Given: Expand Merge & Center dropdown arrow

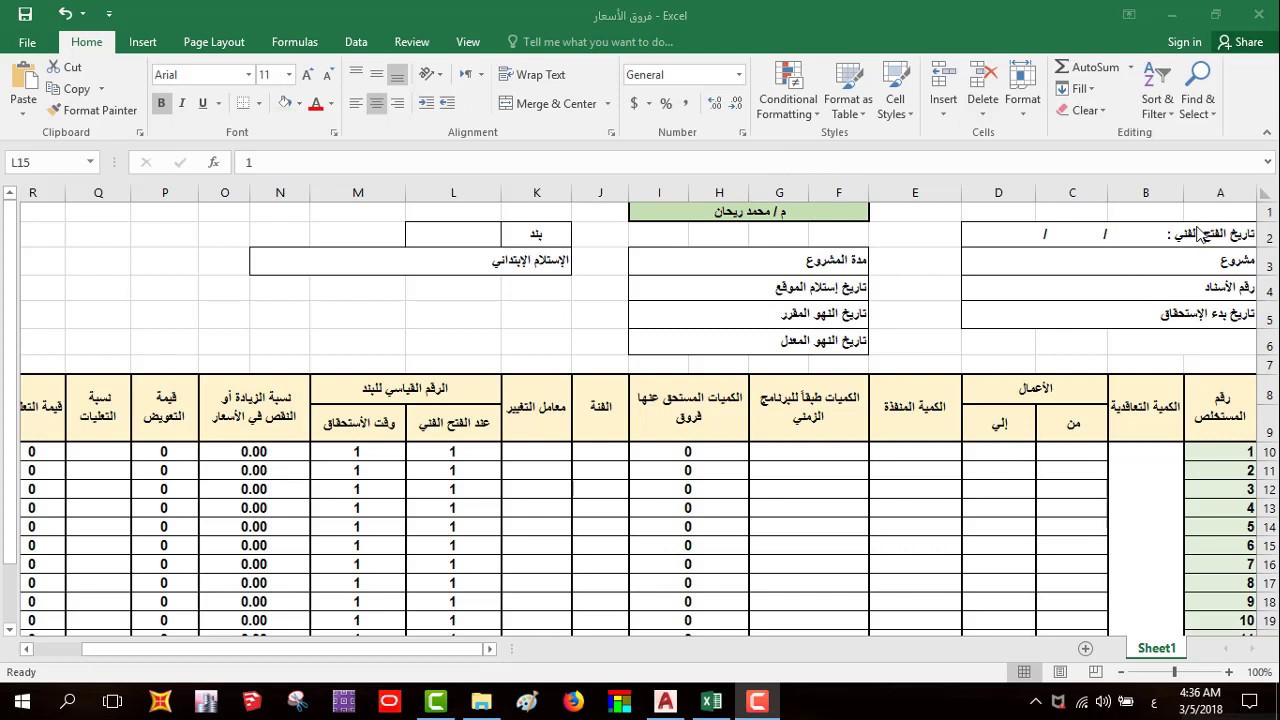Looking at the screenshot, I should pyautogui.click(x=608, y=104).
